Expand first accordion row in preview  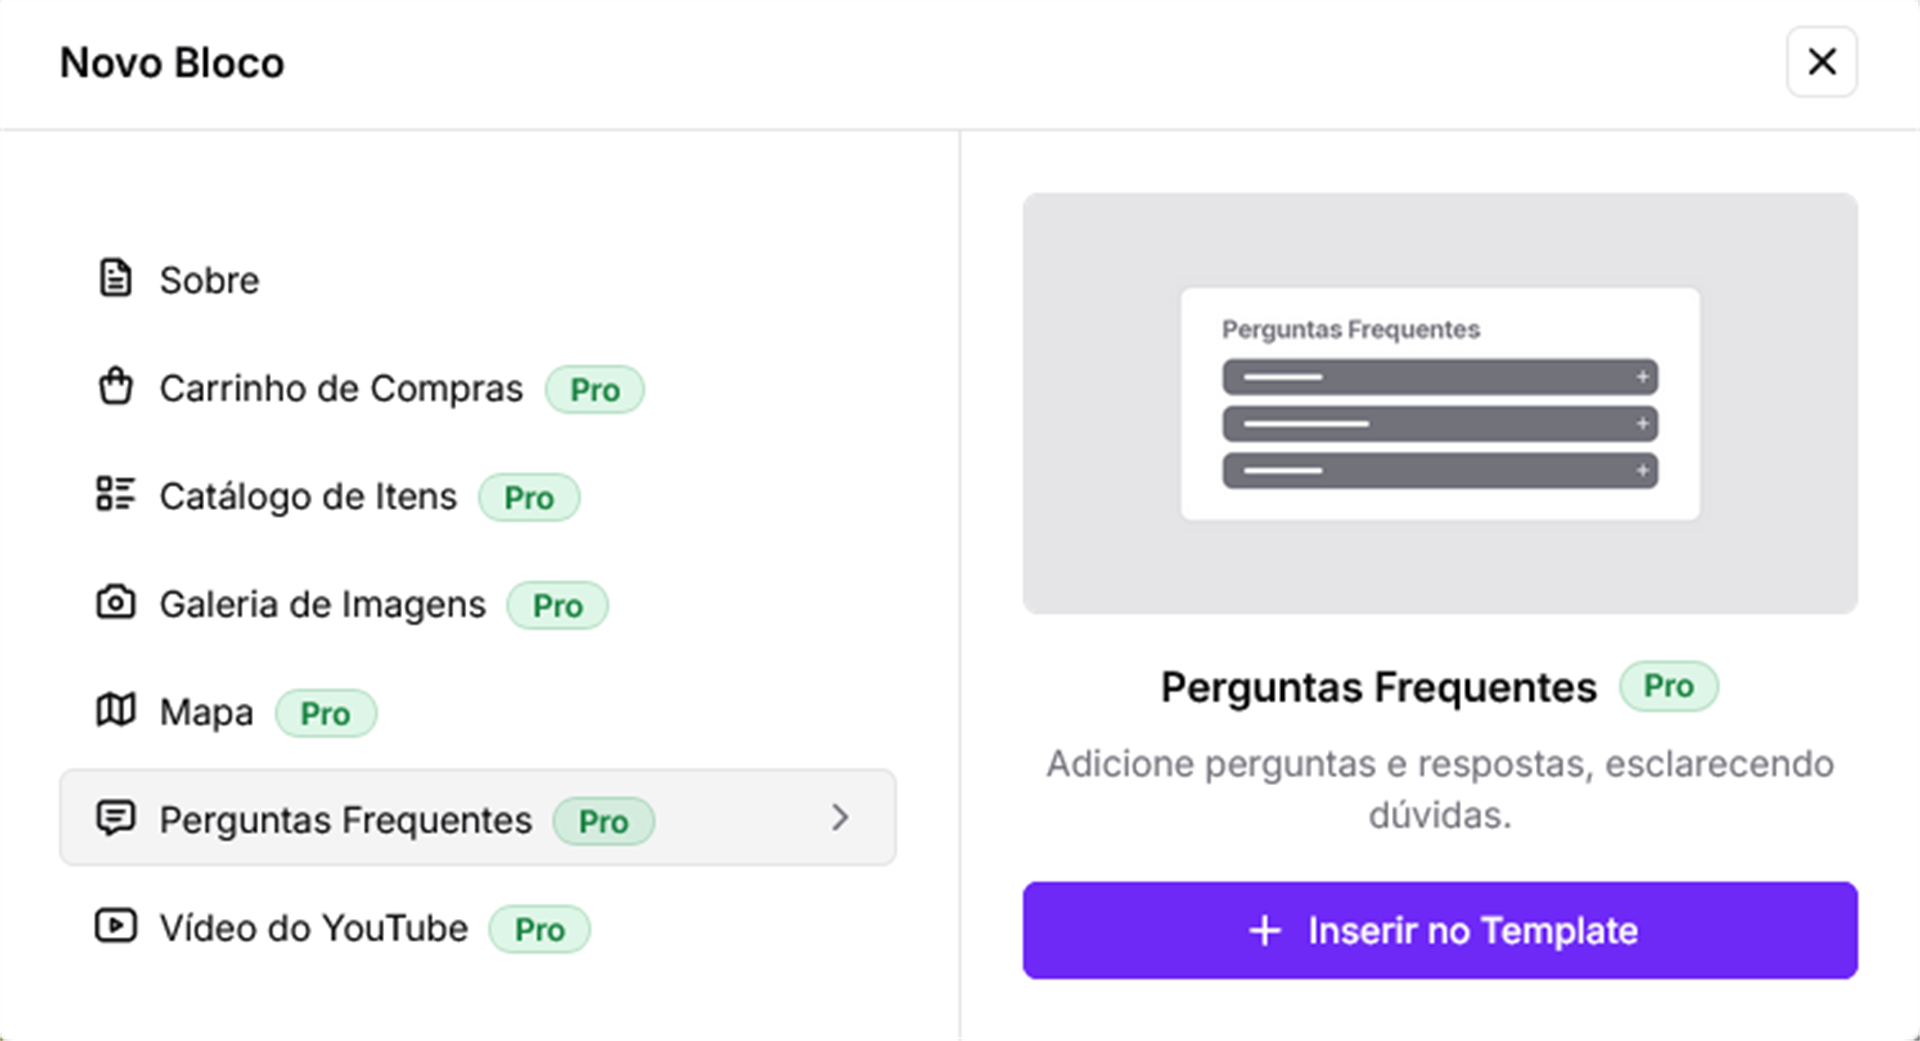(x=1641, y=377)
